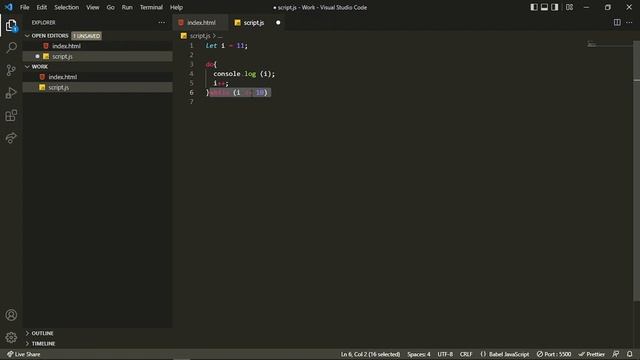Change end of line sequence CRLF
The width and height of the screenshot is (640, 360).
[466, 354]
